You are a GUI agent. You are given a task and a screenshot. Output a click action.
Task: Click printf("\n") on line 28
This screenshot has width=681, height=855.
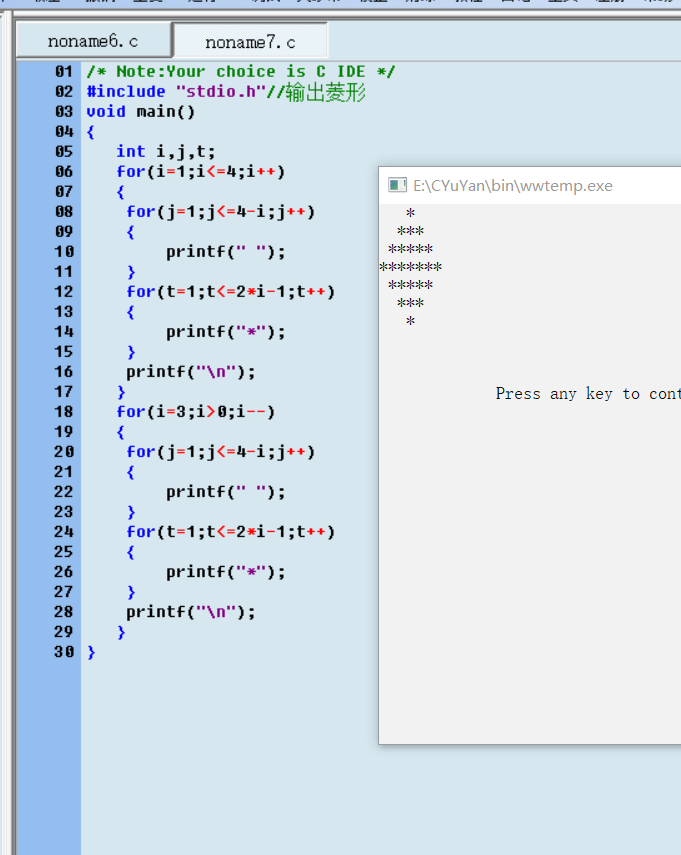click(191, 612)
